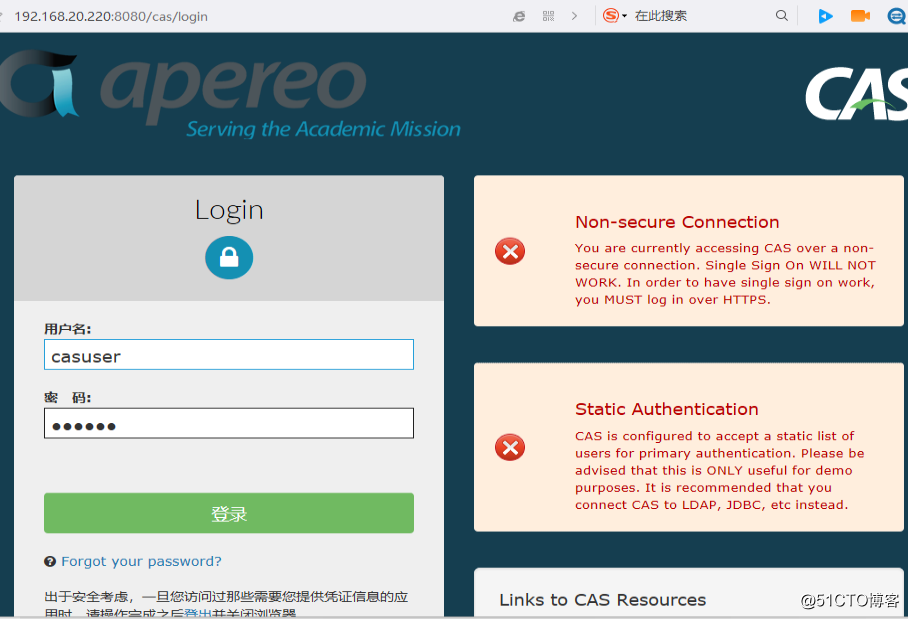Open the Forgot your password link
909x619 pixels.
click(141, 561)
